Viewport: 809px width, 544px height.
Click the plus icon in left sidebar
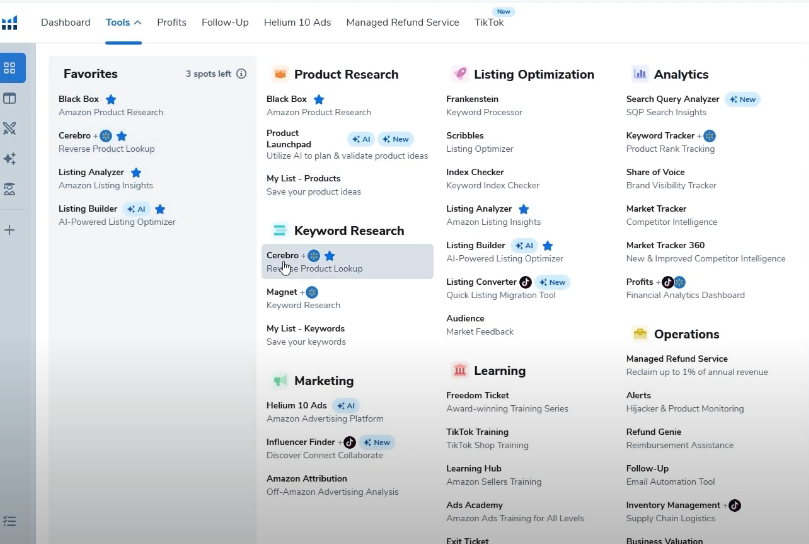10,230
